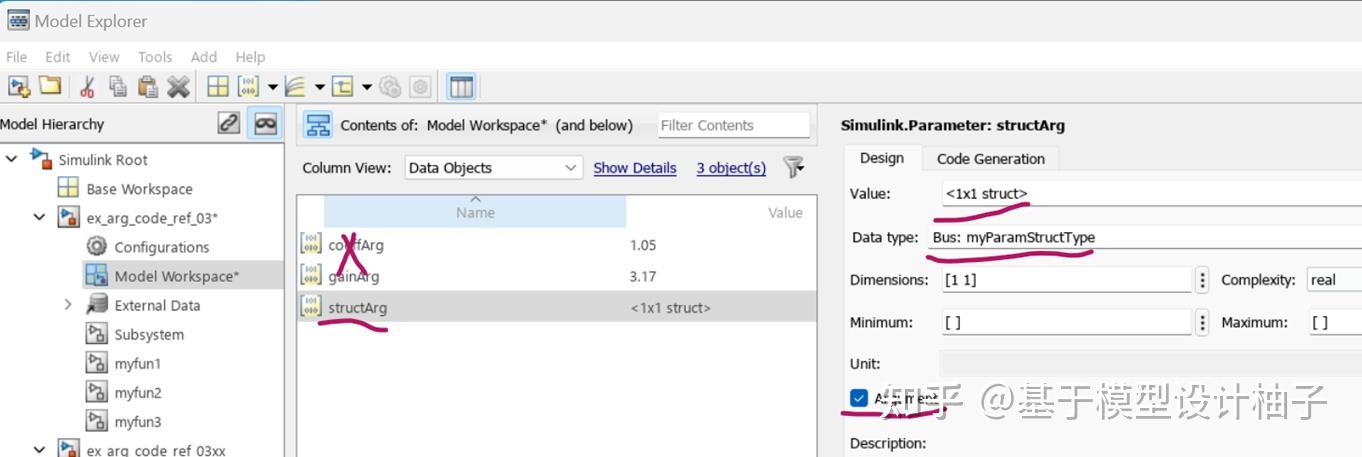Viewport: 1362px width, 457px height.
Task: Click the Open folder toolbar icon
Action: [x=49, y=87]
